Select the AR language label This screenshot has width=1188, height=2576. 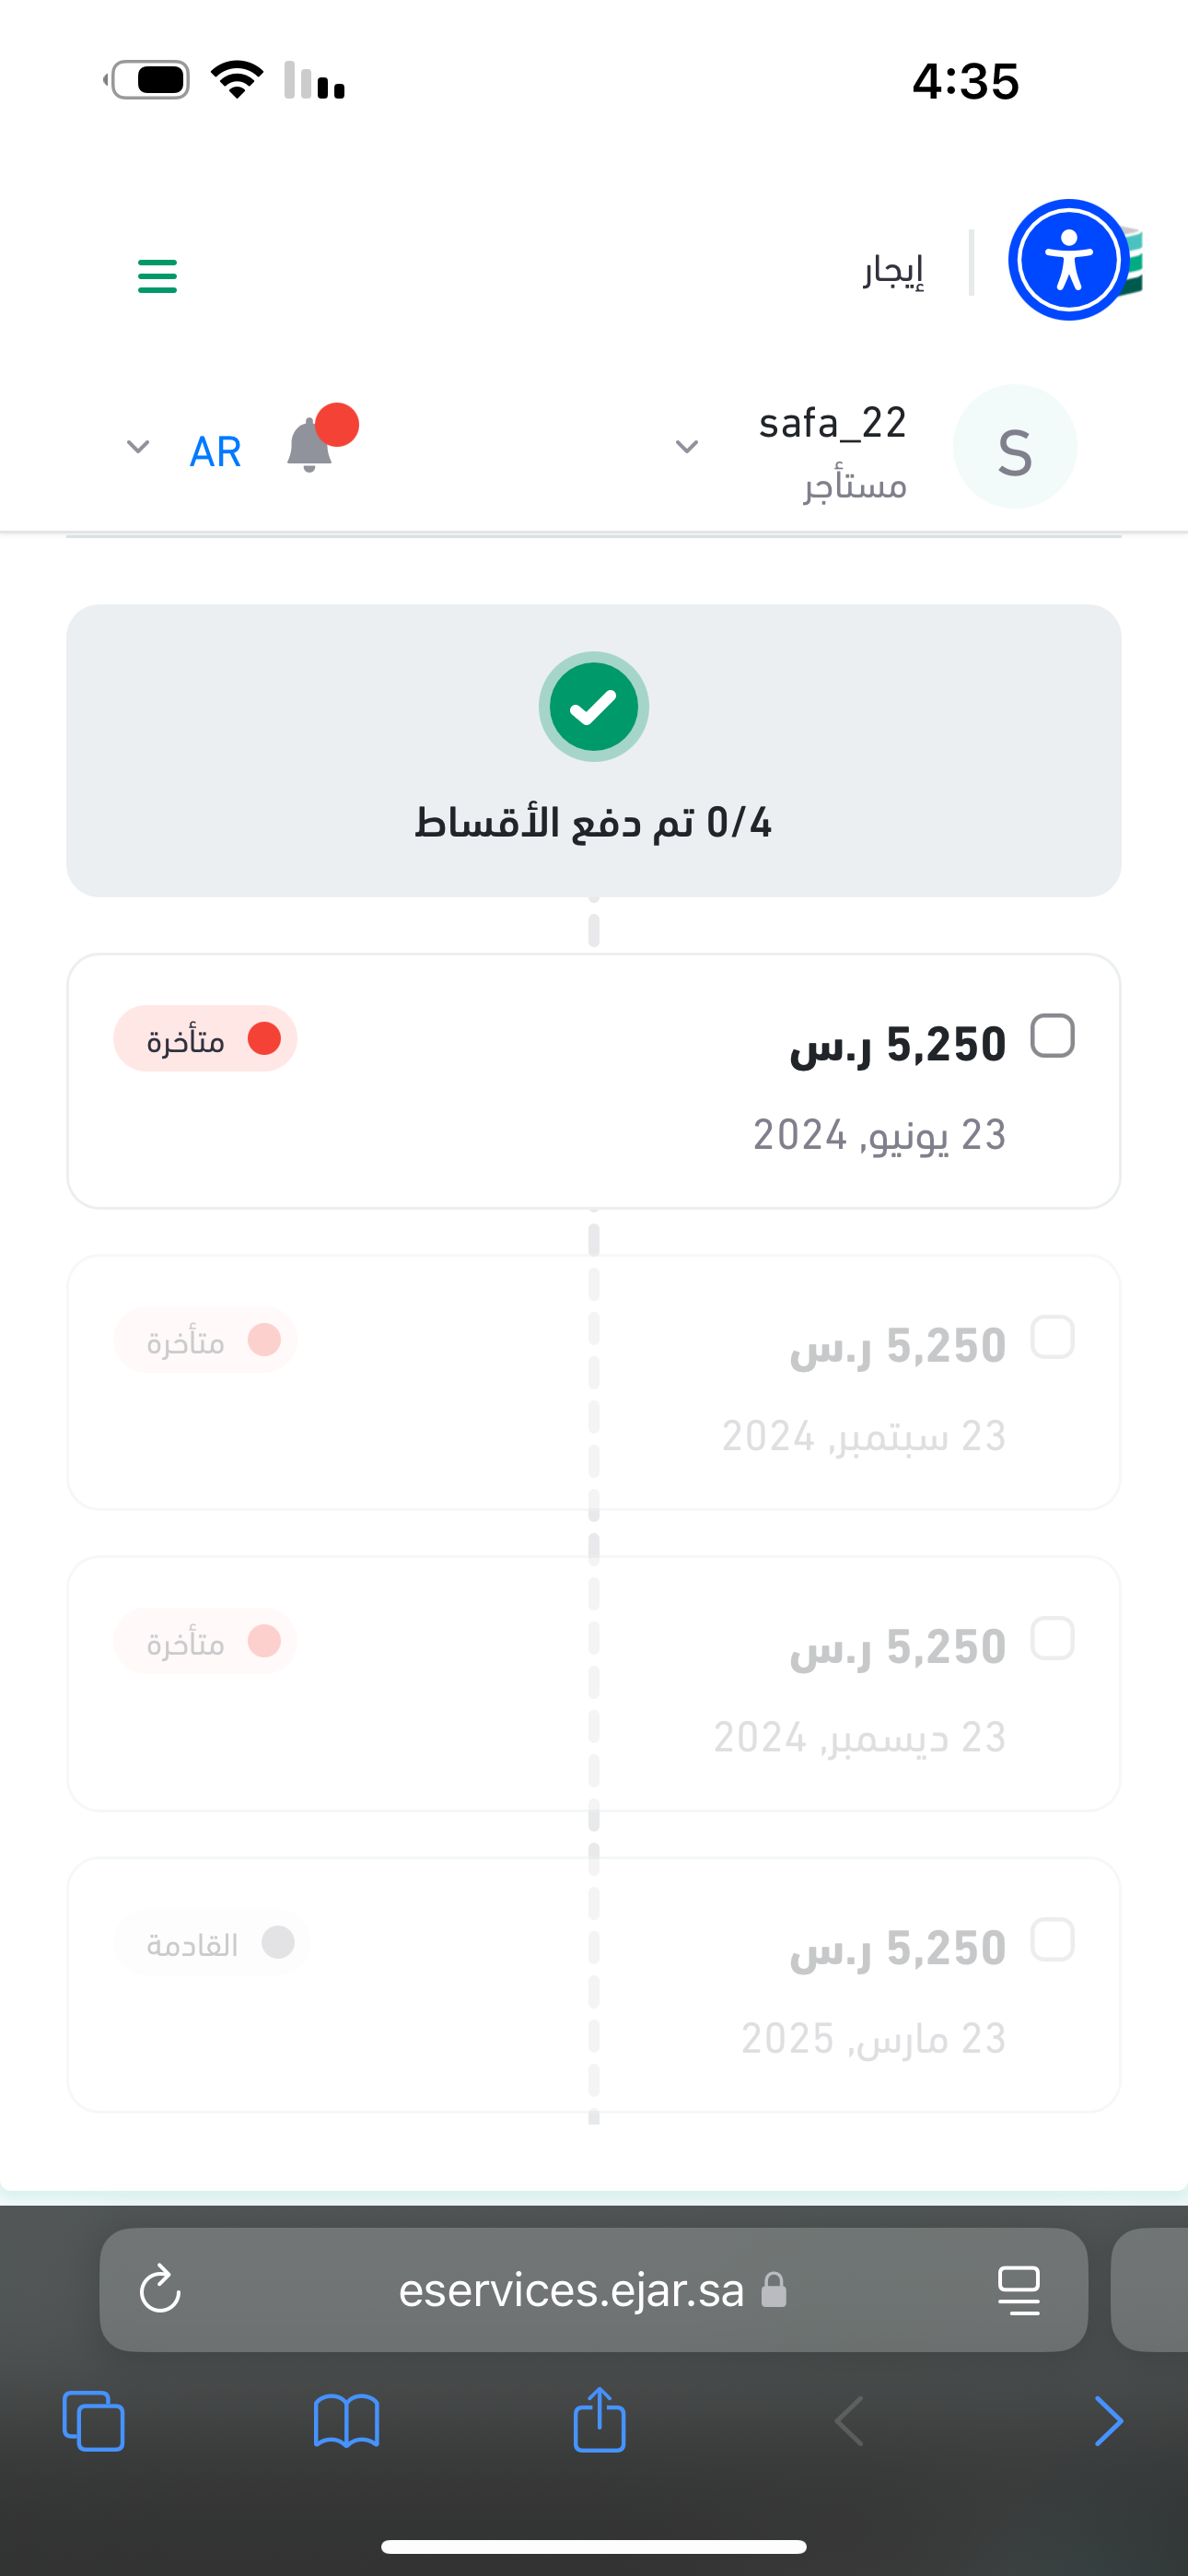pyautogui.click(x=215, y=451)
